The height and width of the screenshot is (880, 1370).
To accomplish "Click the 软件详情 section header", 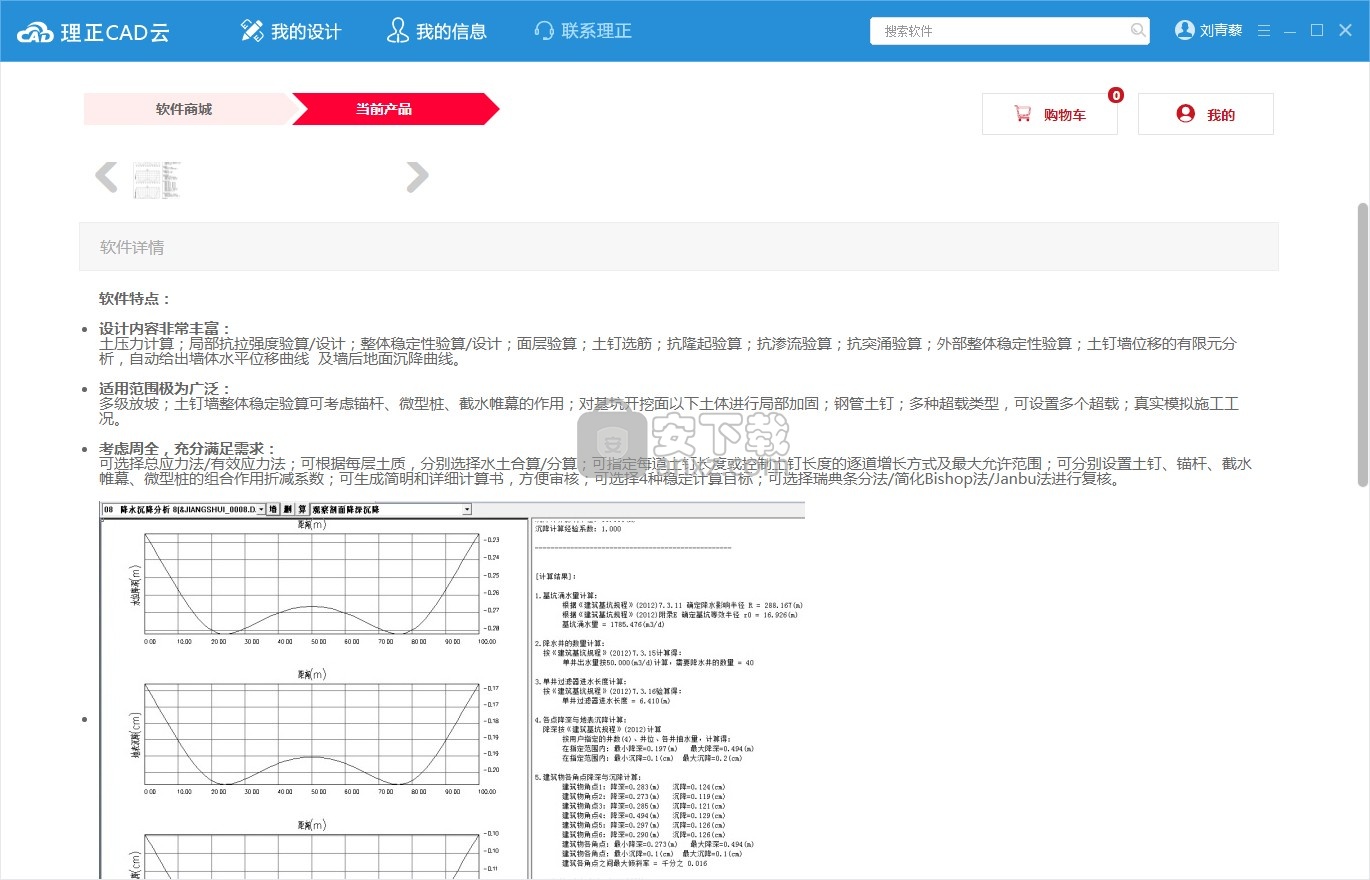I will [679, 247].
